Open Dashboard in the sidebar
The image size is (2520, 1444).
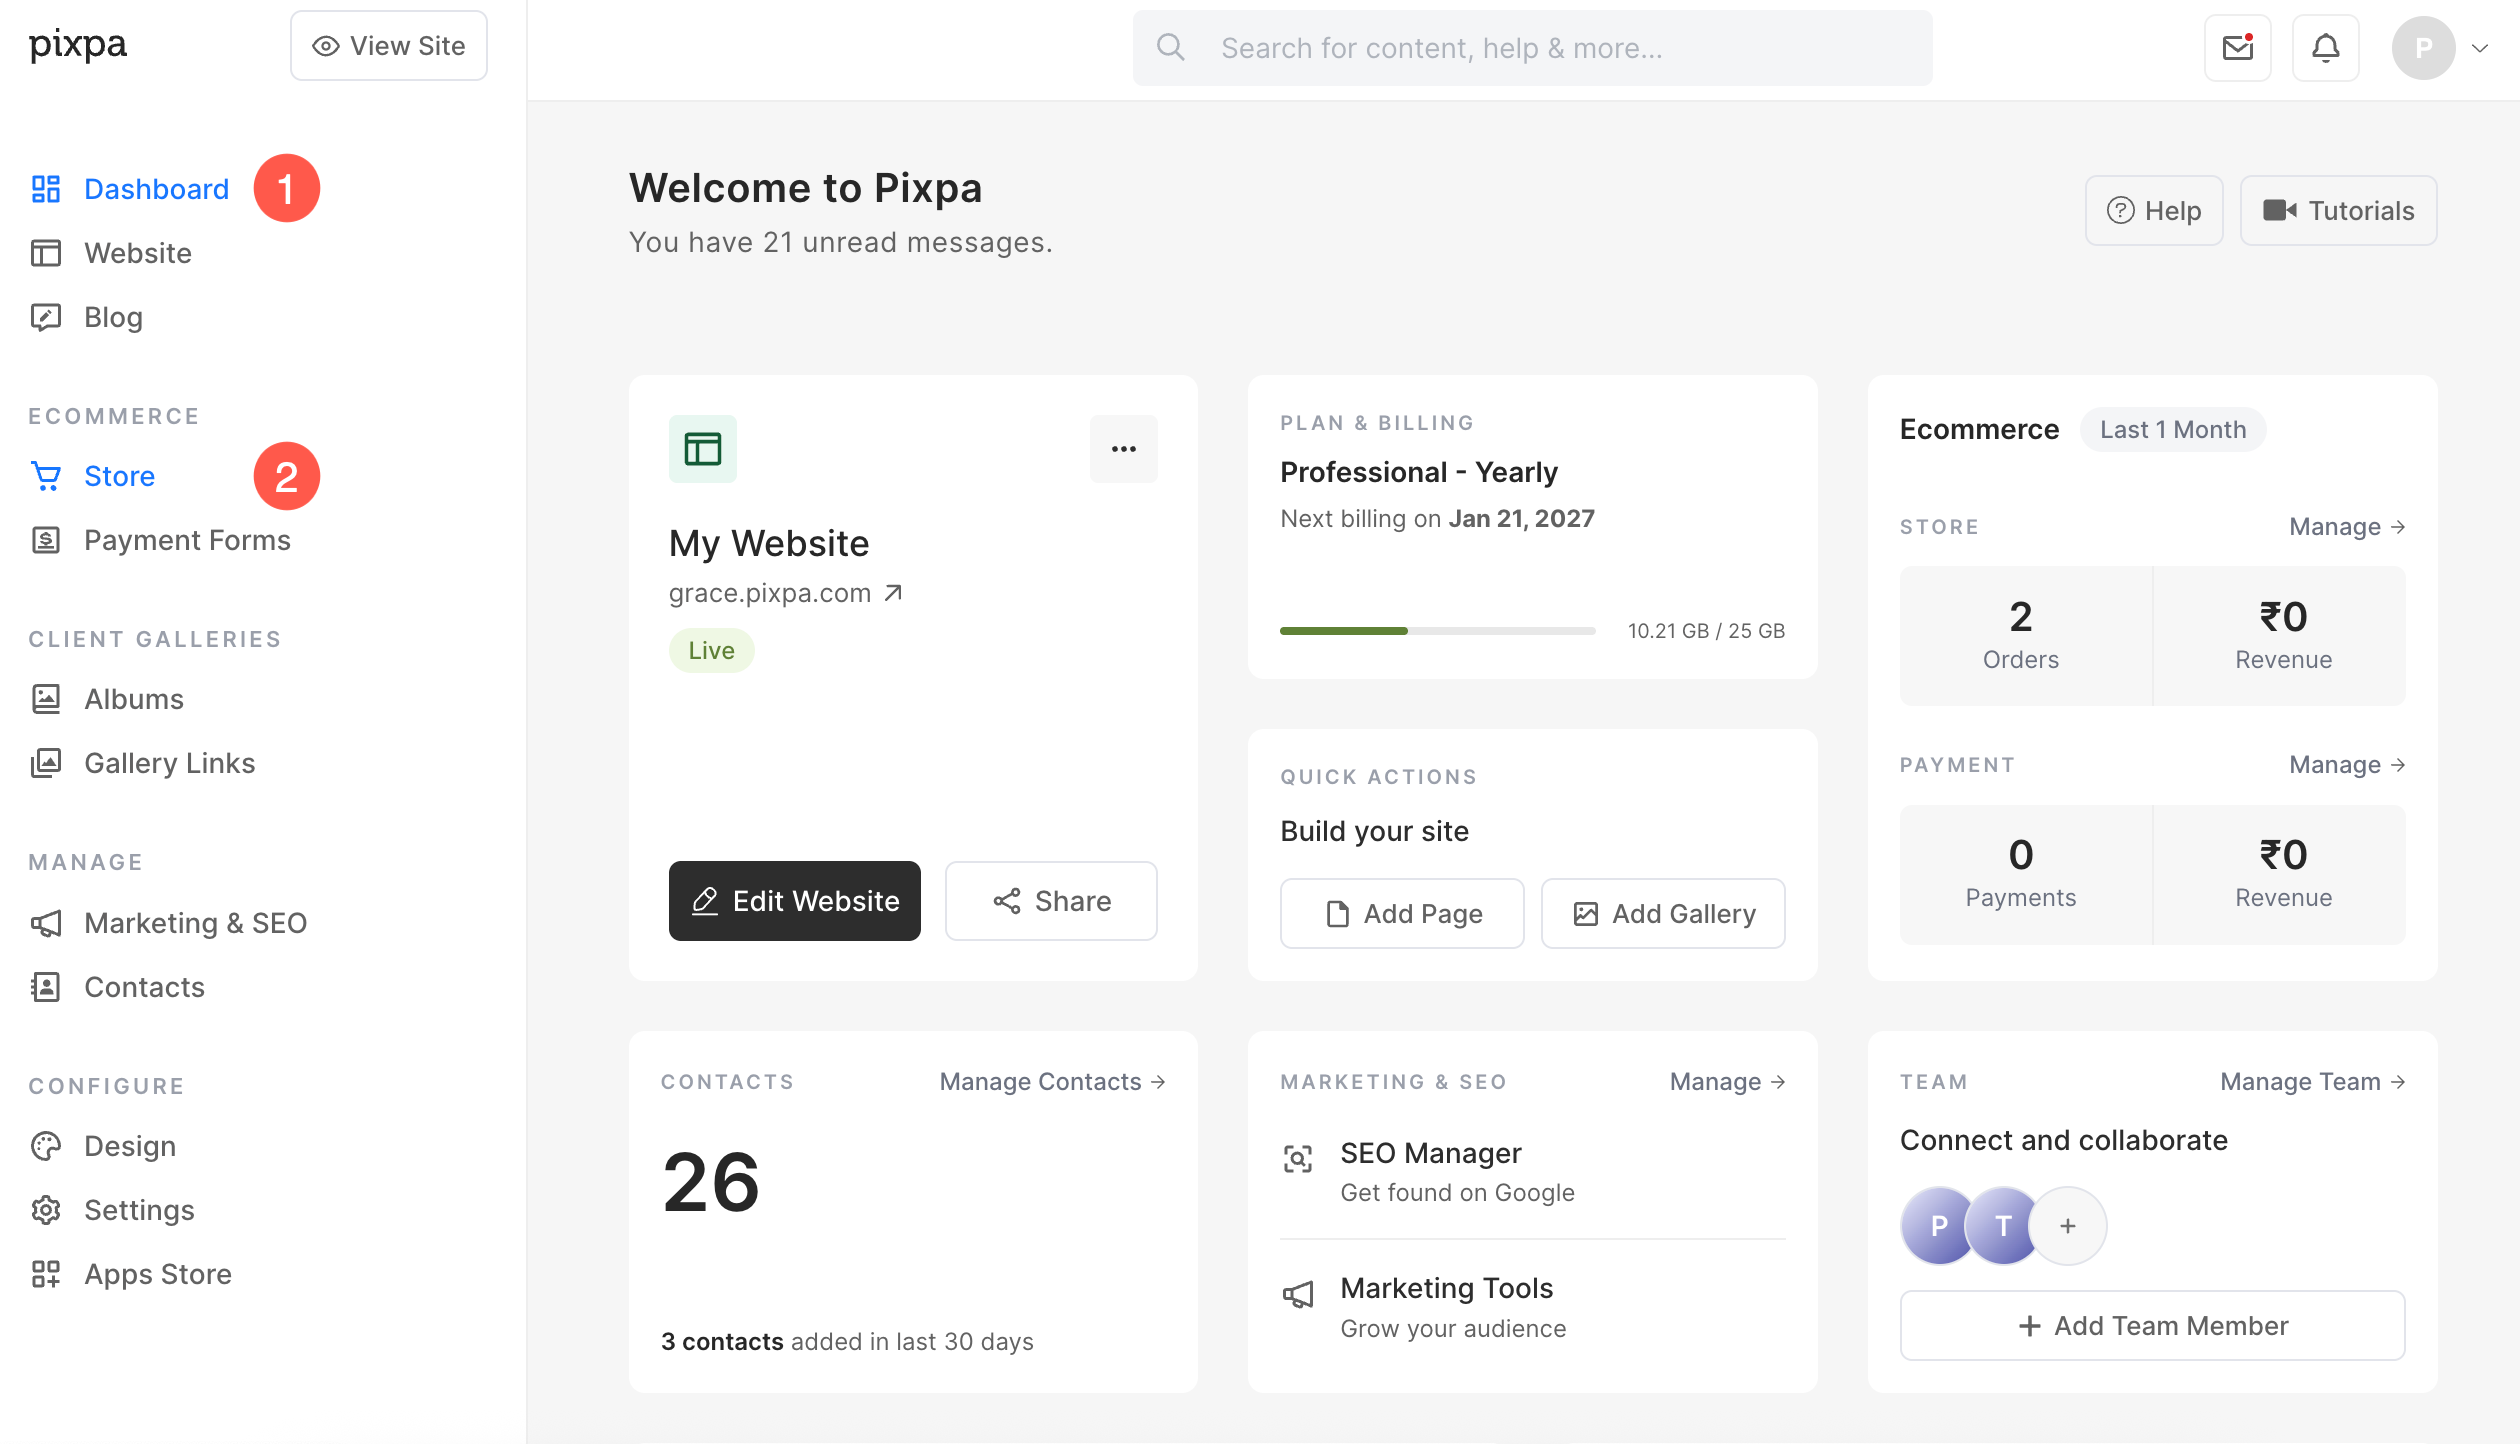(x=156, y=189)
